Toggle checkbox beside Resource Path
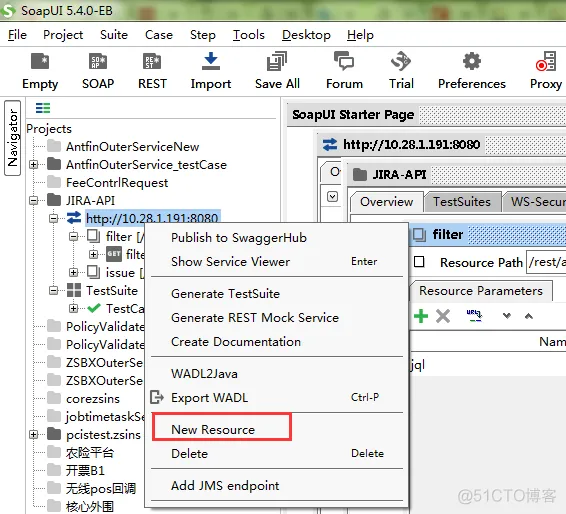The height and width of the screenshot is (514, 566). pyautogui.click(x=419, y=262)
